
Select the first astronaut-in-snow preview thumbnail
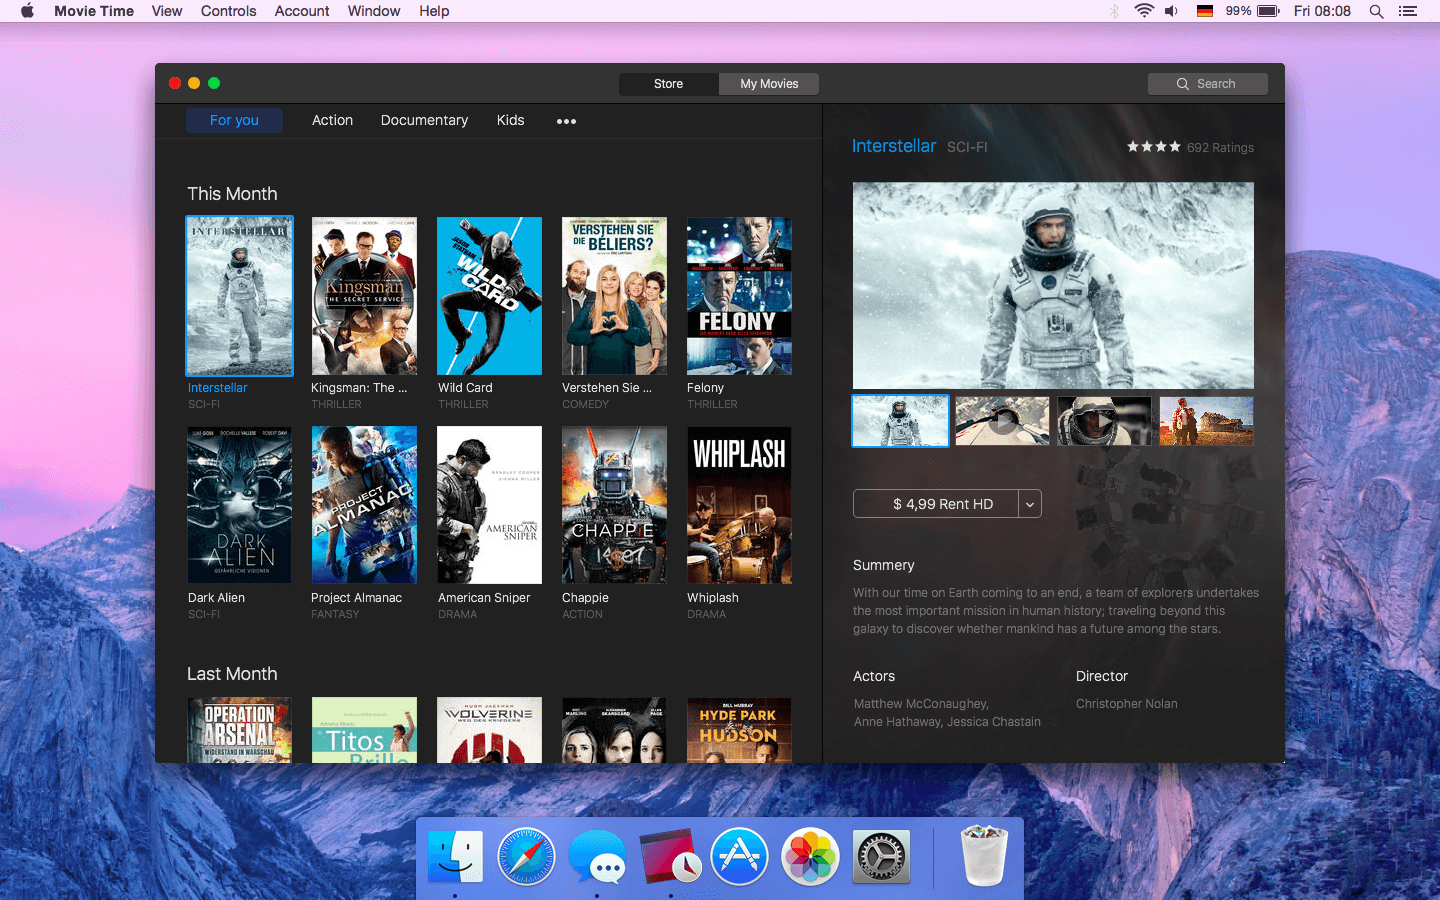coord(900,421)
